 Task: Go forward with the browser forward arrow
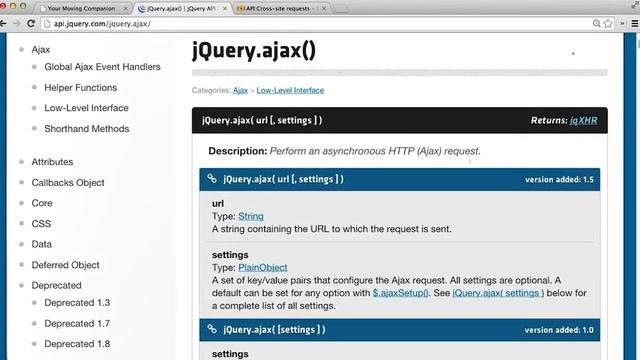[x=16, y=24]
